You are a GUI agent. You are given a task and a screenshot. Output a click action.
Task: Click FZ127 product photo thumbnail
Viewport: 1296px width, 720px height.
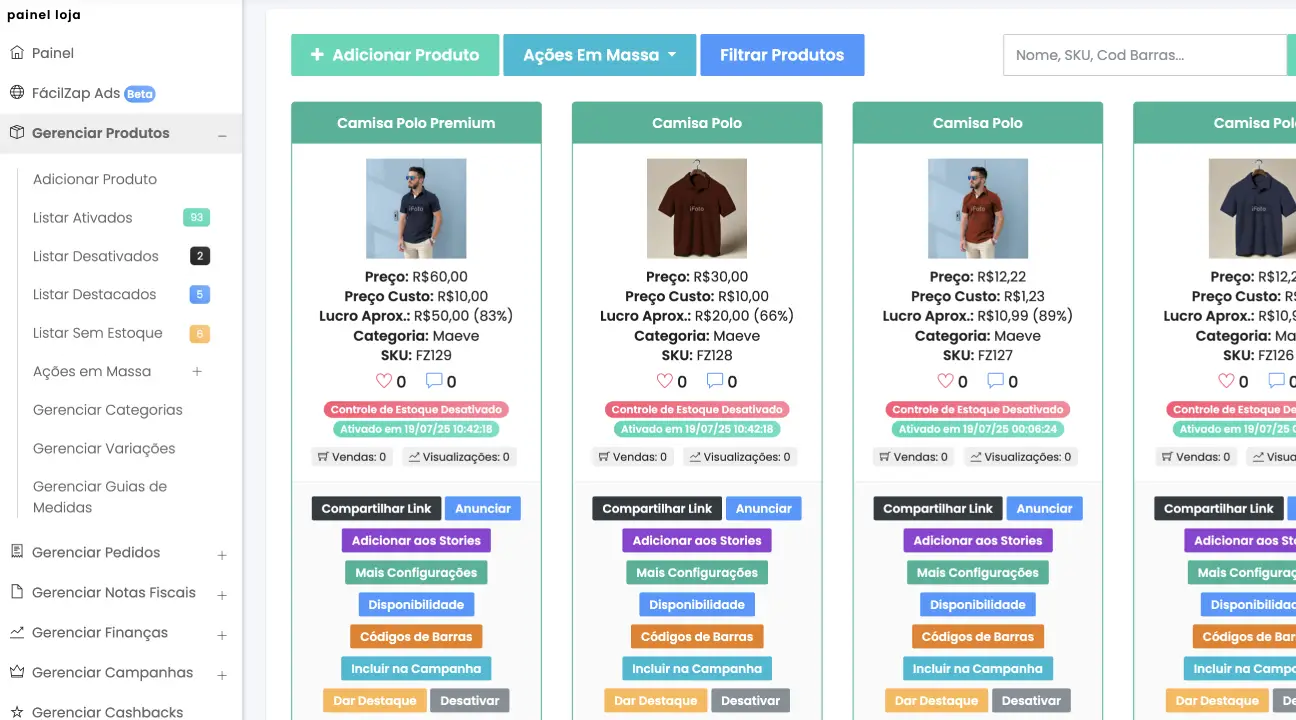pos(978,209)
